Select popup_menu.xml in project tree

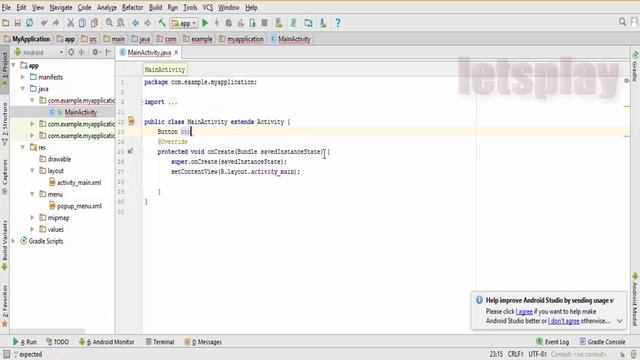click(x=79, y=206)
